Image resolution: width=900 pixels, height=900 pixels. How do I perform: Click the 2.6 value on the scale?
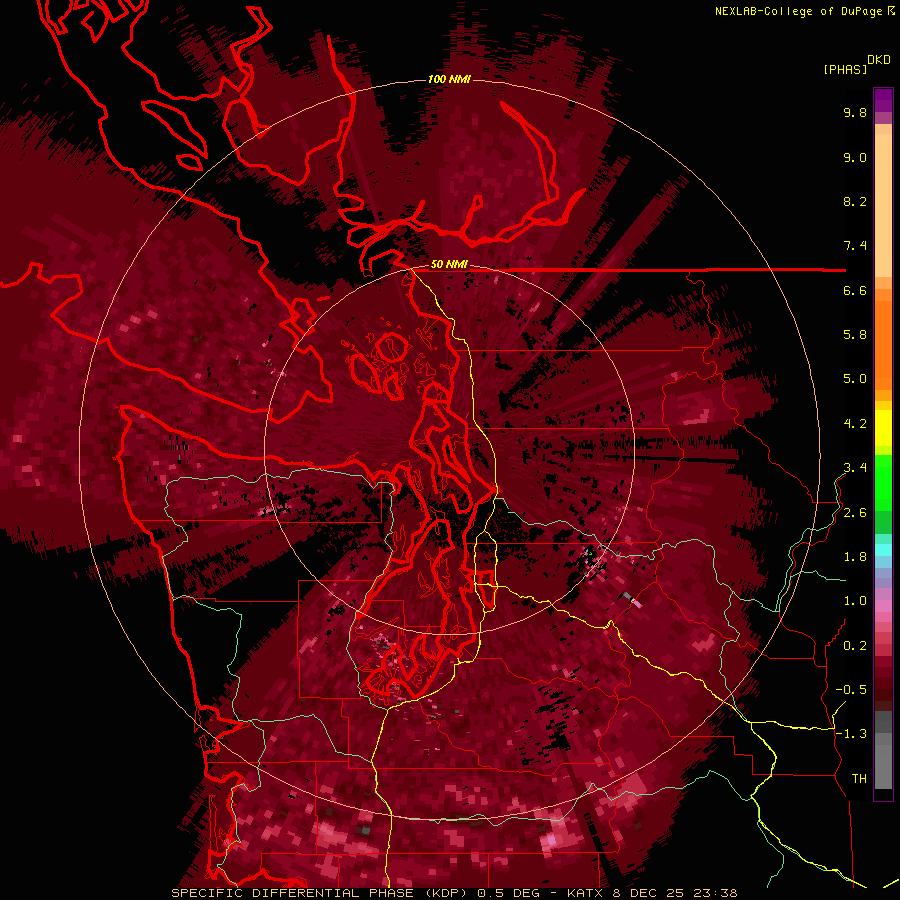[855, 513]
